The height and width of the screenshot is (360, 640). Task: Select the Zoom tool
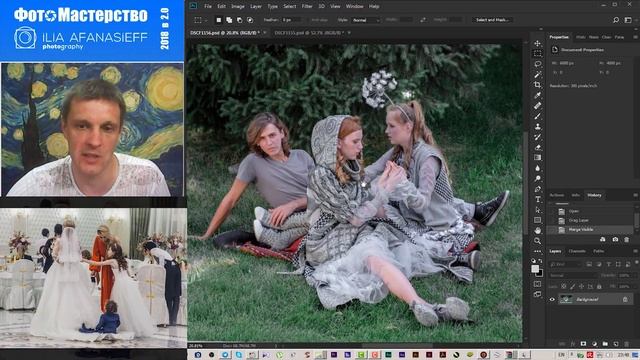click(x=538, y=241)
